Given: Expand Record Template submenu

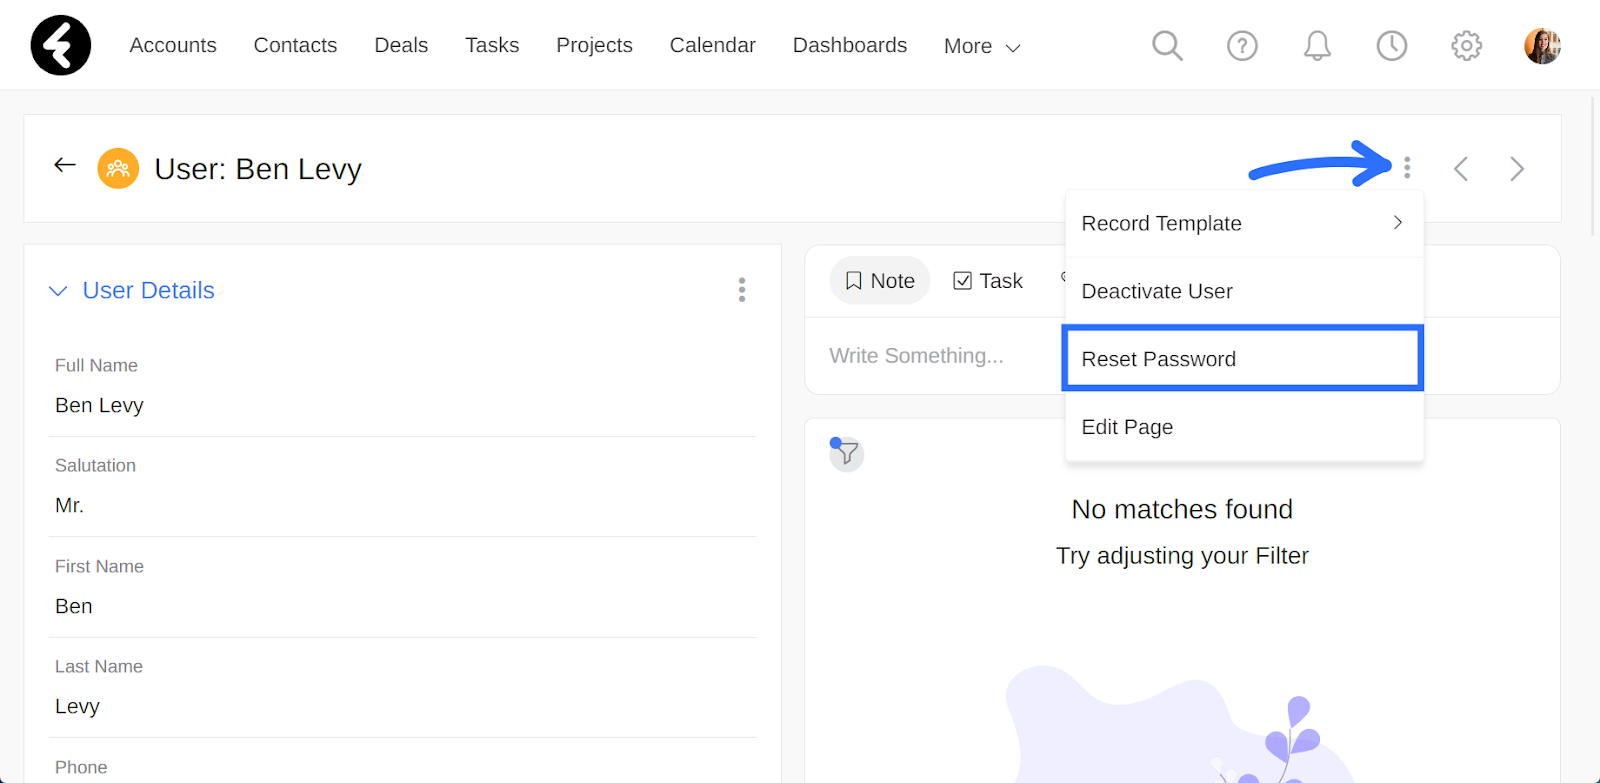Looking at the screenshot, I should 1244,224.
